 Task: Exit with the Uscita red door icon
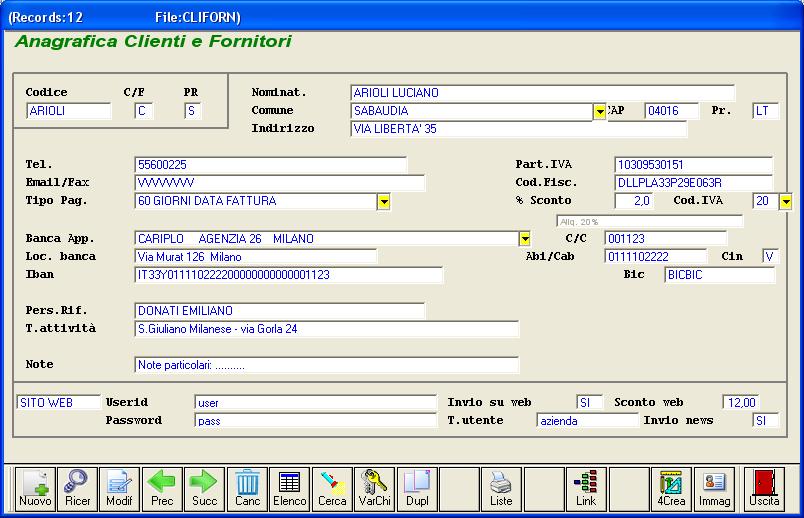coord(765,489)
